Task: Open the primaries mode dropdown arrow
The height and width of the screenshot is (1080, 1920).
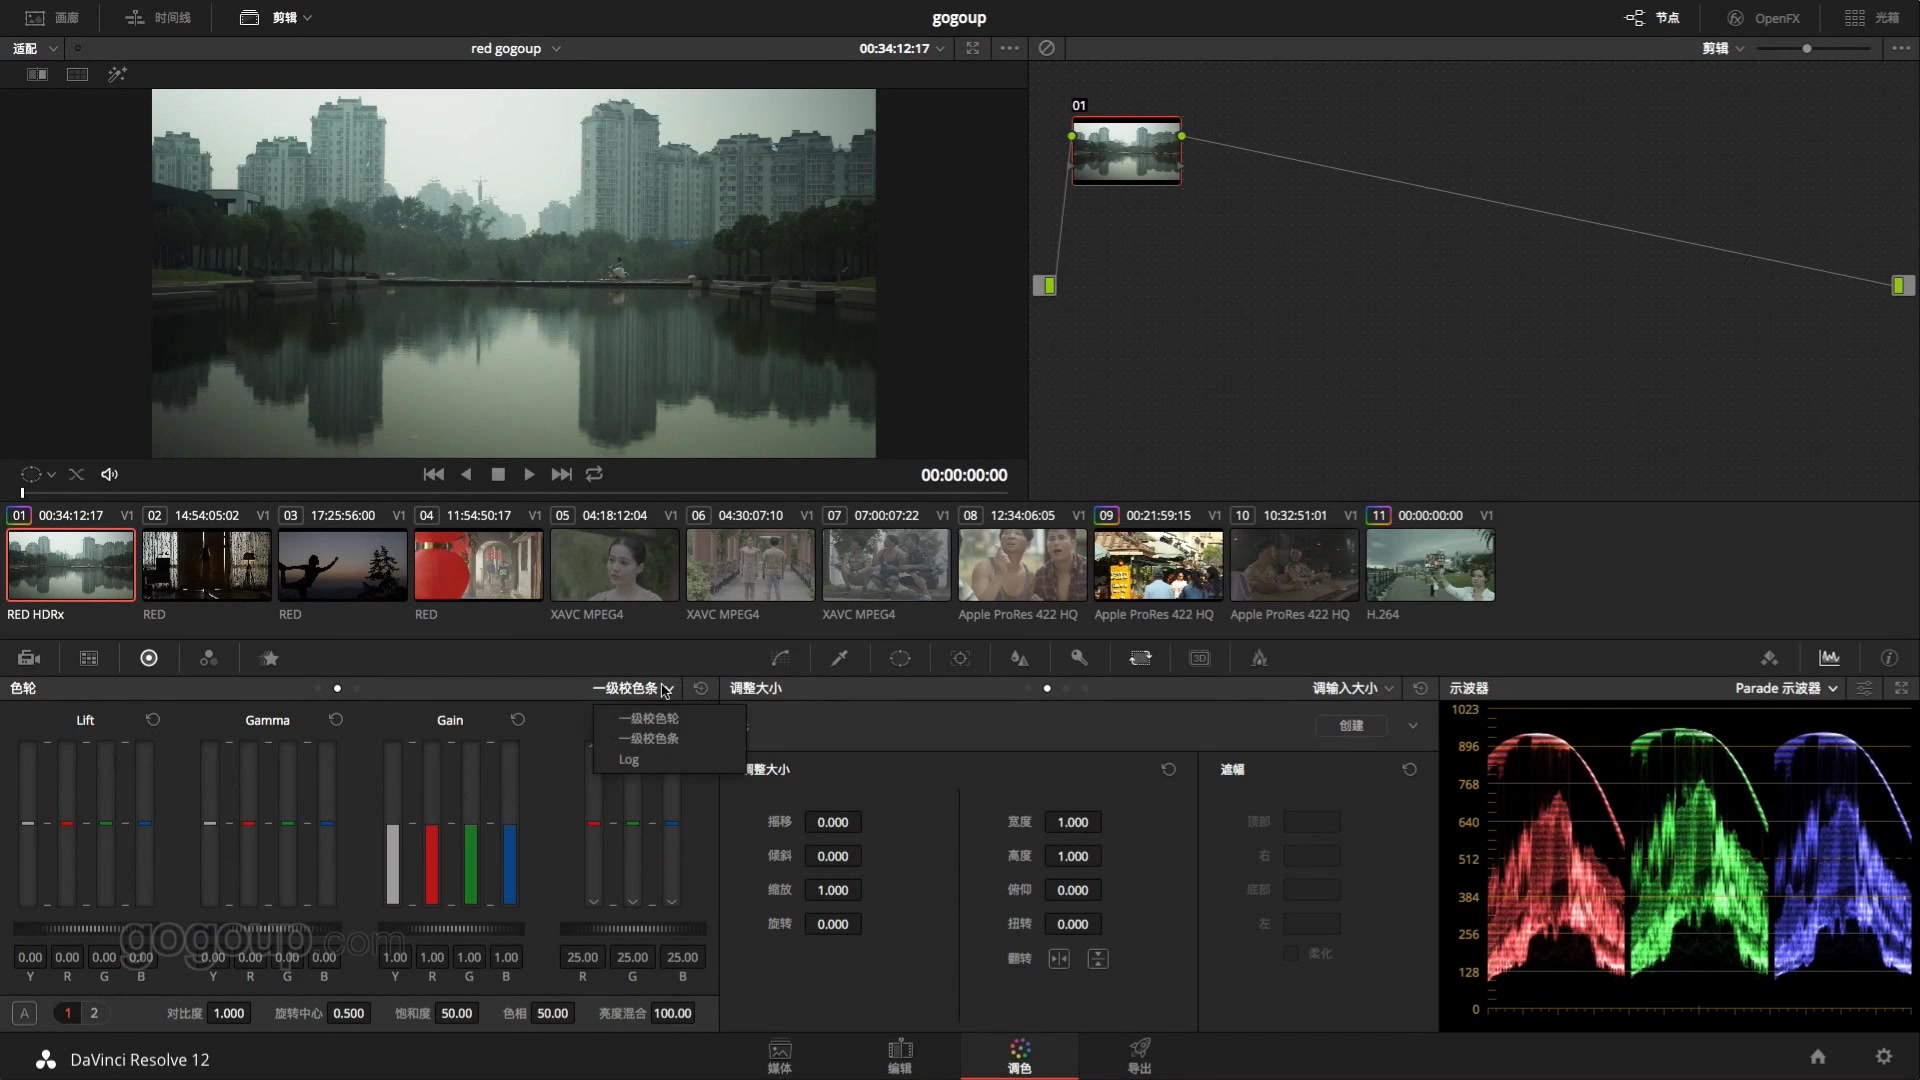Action: point(668,688)
